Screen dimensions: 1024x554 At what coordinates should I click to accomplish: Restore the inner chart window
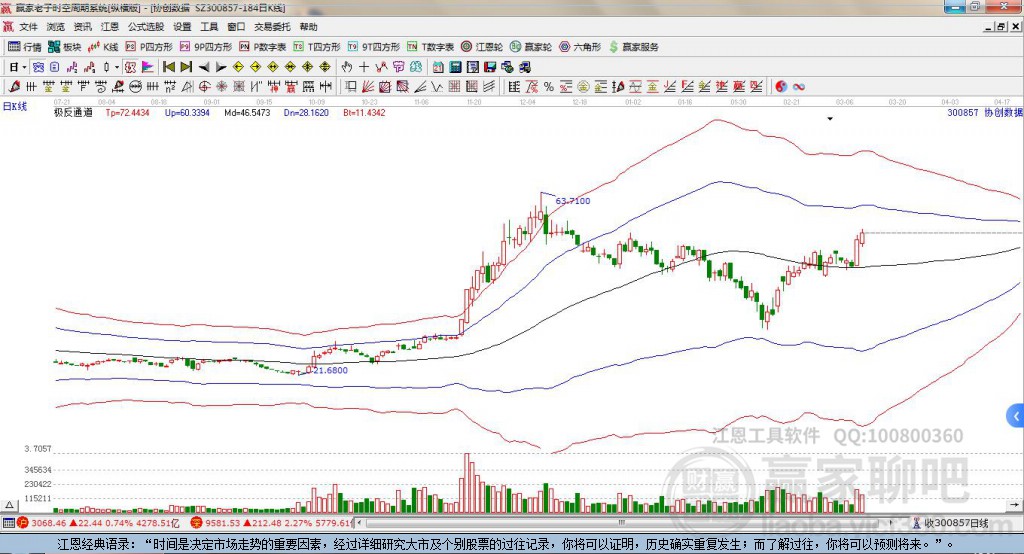[1002, 27]
